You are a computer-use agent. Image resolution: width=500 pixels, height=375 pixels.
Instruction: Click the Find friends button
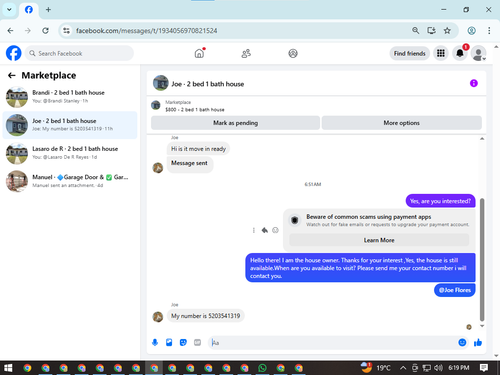point(409,53)
